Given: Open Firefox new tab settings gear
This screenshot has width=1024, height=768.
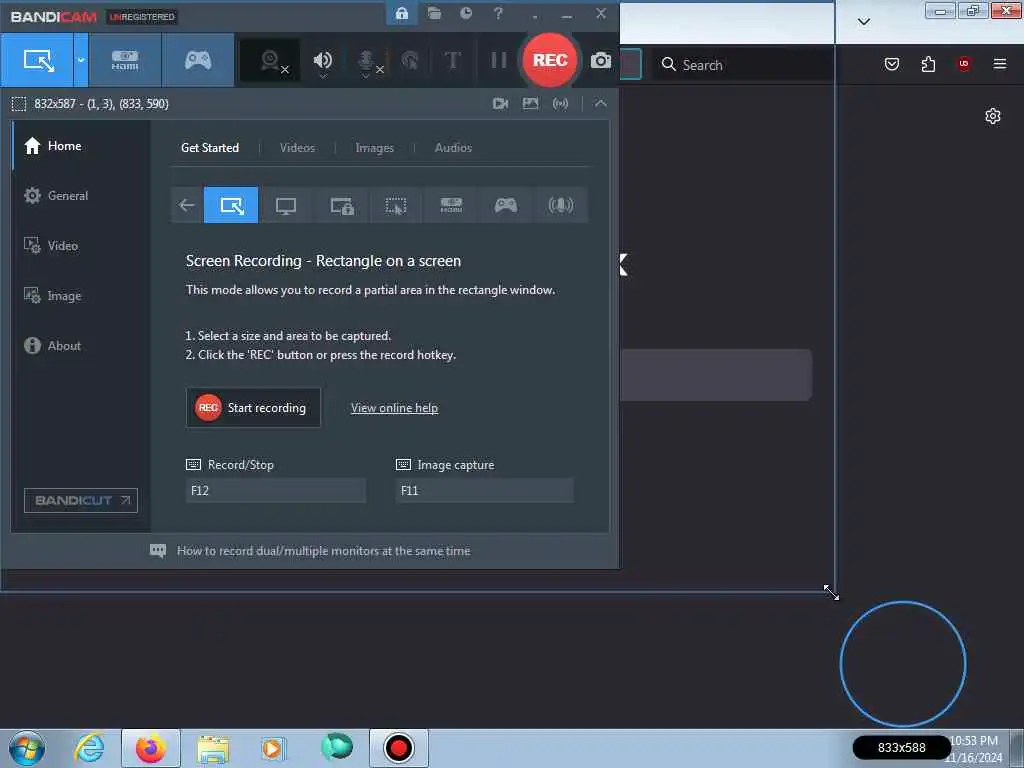Looking at the screenshot, I should 993,116.
